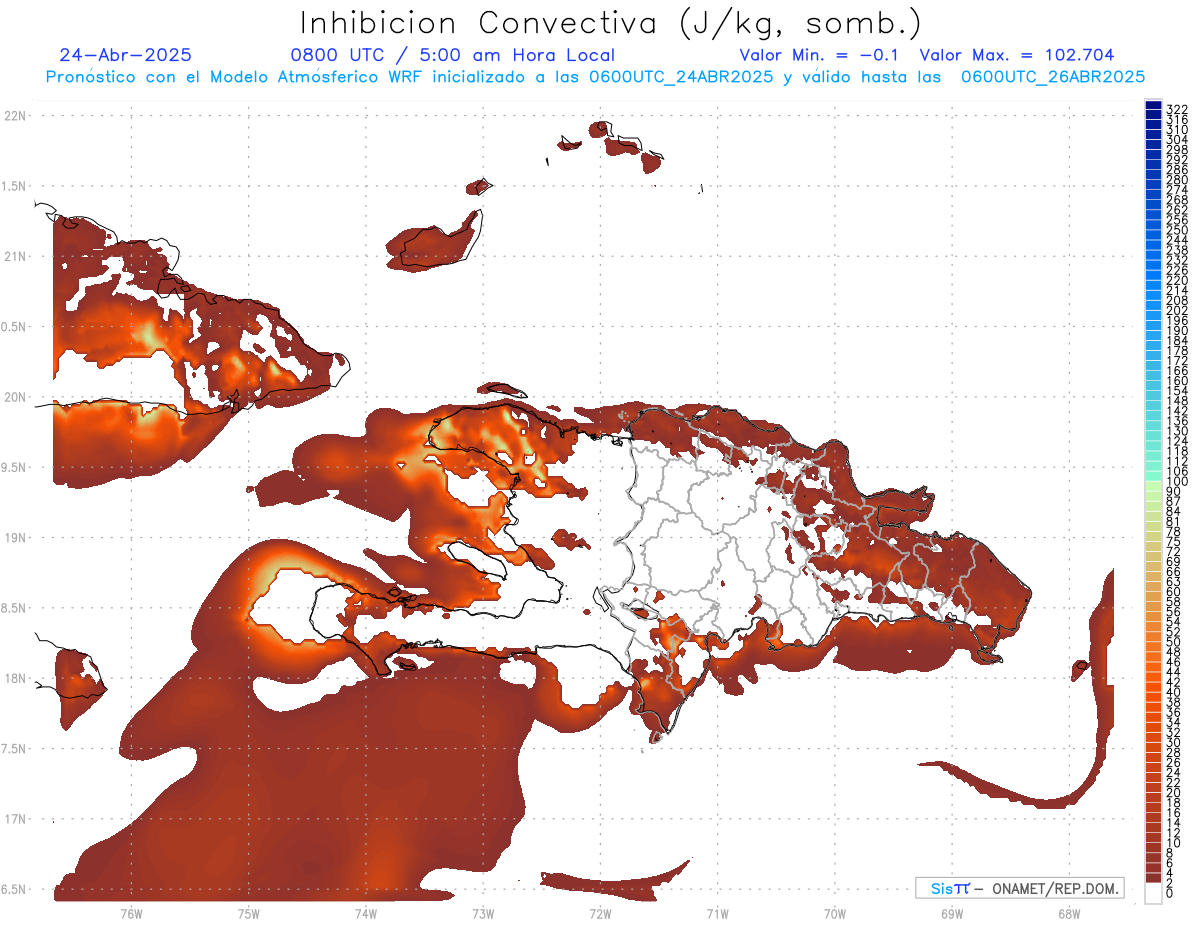Click the 'SisTT - ONAMET/REP.DOM.' credit box
The width and height of the screenshot is (1200, 927).
[x=1019, y=888]
